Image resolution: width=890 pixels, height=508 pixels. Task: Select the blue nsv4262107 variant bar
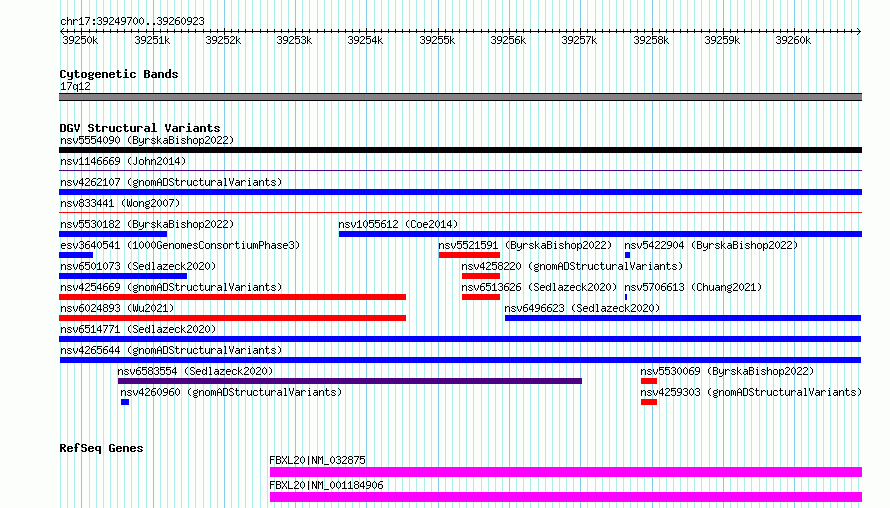coord(460,192)
